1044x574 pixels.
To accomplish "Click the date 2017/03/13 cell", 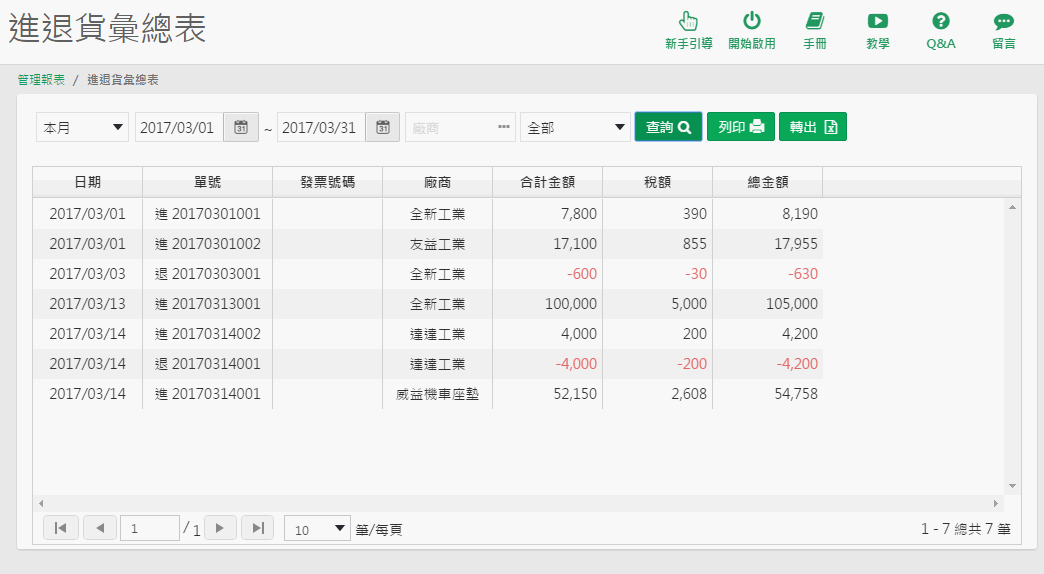I will (x=87, y=304).
